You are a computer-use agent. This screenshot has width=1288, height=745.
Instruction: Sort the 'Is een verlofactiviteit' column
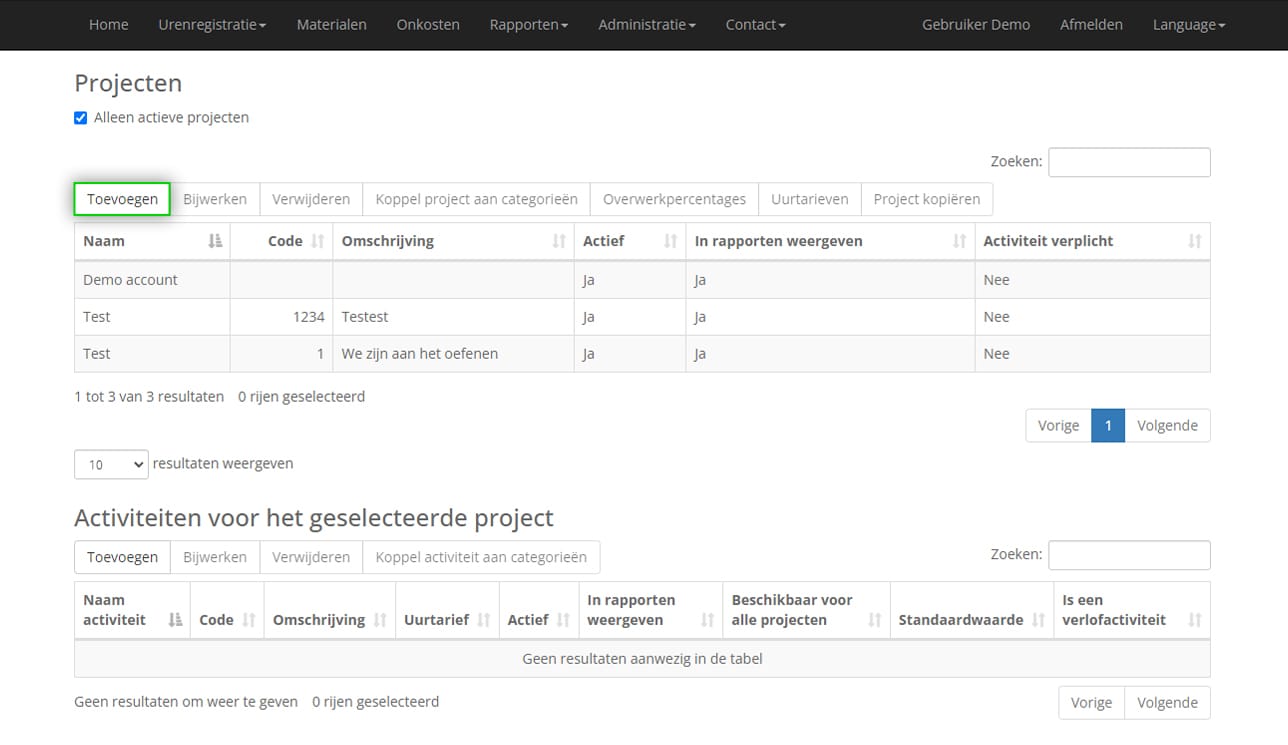pyautogui.click(x=1195, y=619)
